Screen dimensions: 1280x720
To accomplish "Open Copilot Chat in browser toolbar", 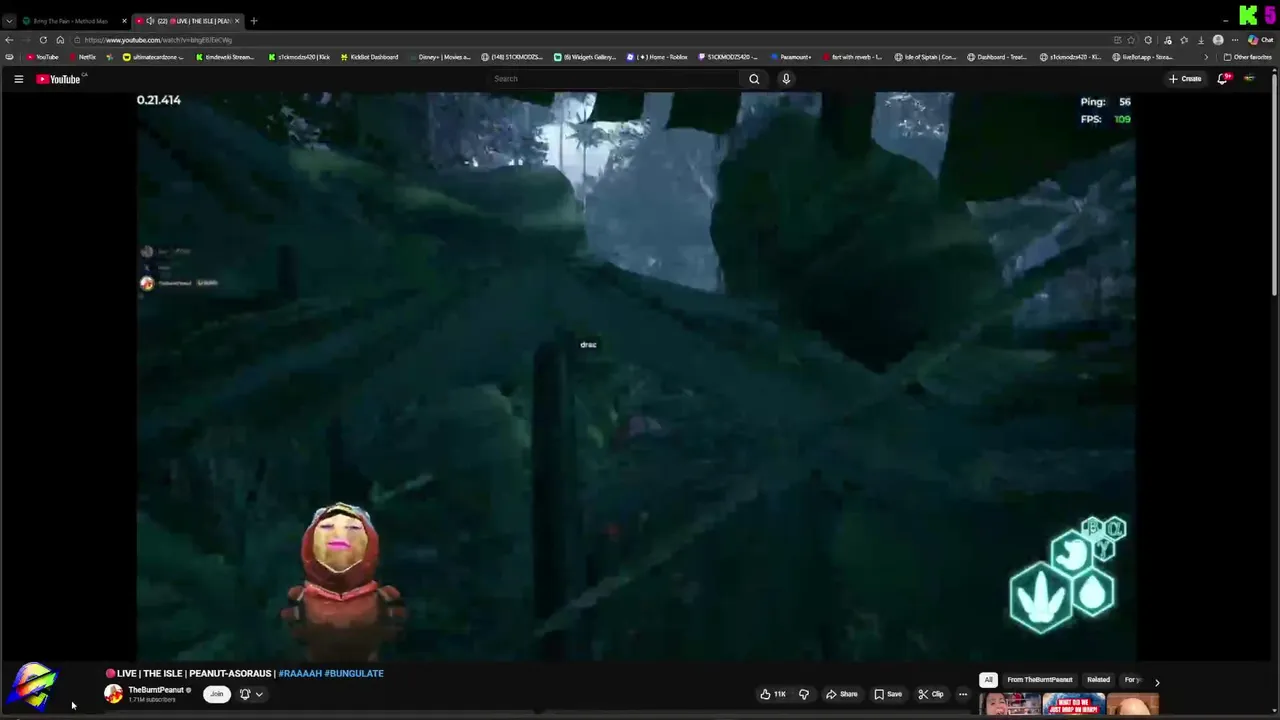I will click(1260, 40).
